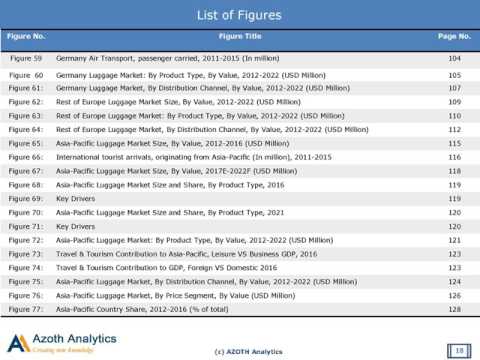Click page number 107

(455, 88)
